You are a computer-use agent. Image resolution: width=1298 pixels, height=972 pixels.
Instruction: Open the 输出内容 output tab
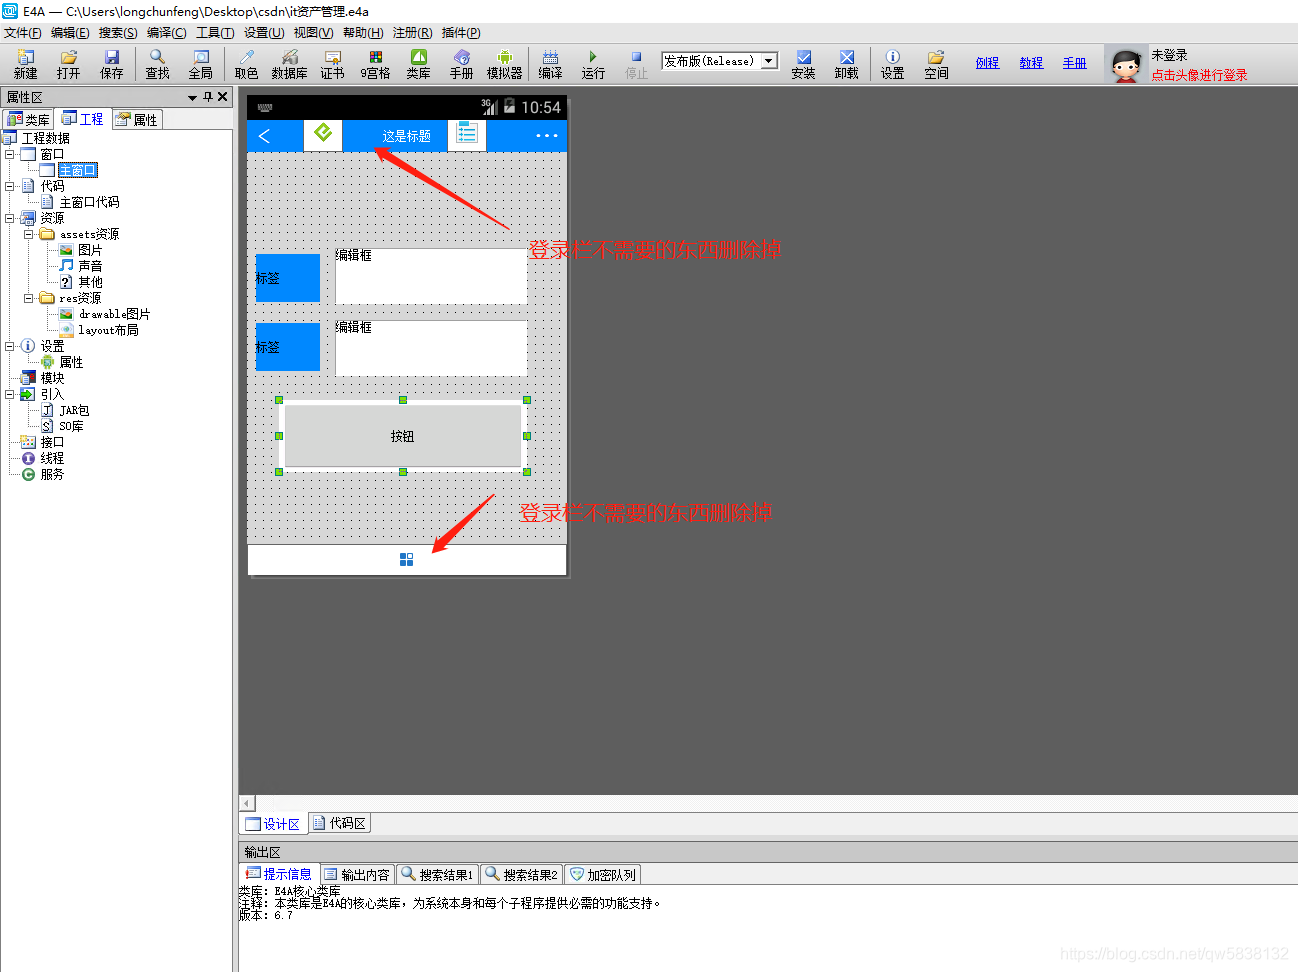coord(358,874)
